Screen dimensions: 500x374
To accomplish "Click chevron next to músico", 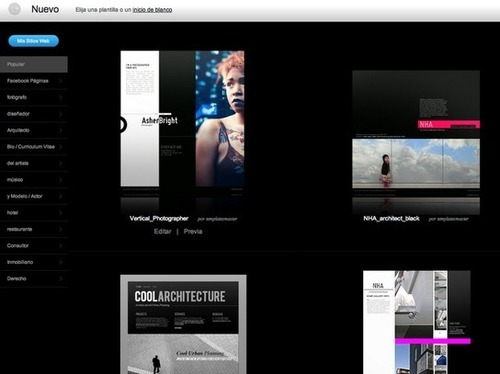I will point(61,180).
